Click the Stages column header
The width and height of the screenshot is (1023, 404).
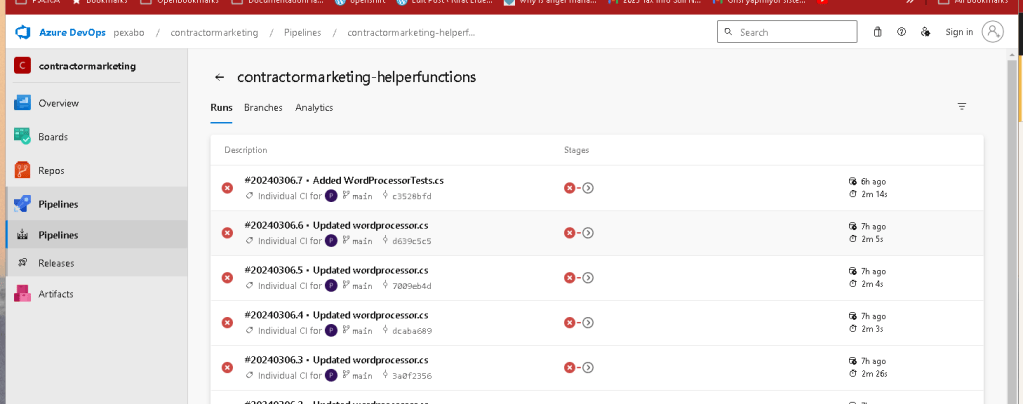tap(577, 150)
